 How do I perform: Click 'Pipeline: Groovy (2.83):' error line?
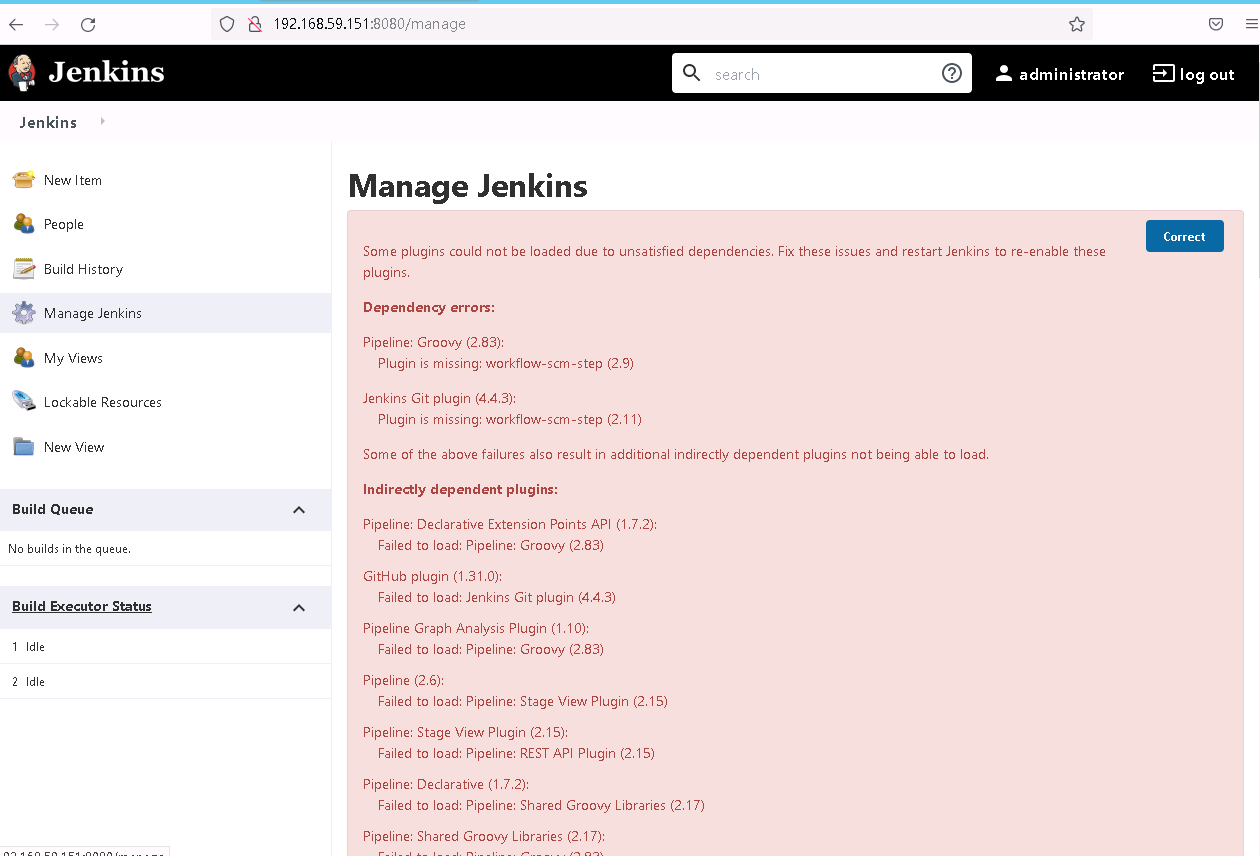(433, 342)
